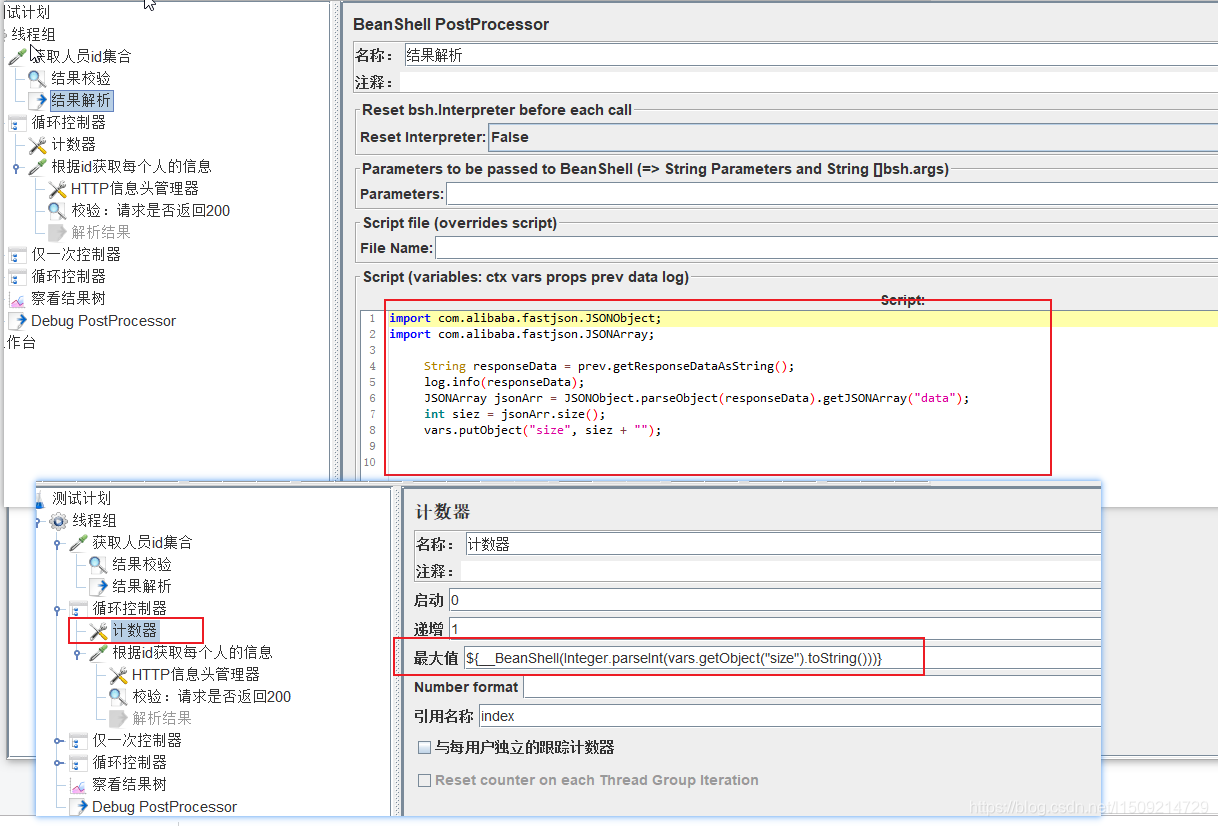Click the HTTP信息头管理器 icon in 计数器 window tree

[x=118, y=675]
